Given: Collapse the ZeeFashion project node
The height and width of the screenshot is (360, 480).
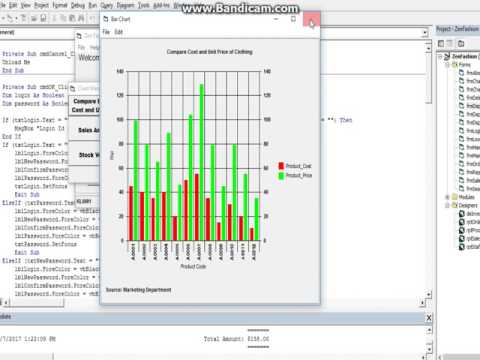Looking at the screenshot, I should [x=440, y=56].
